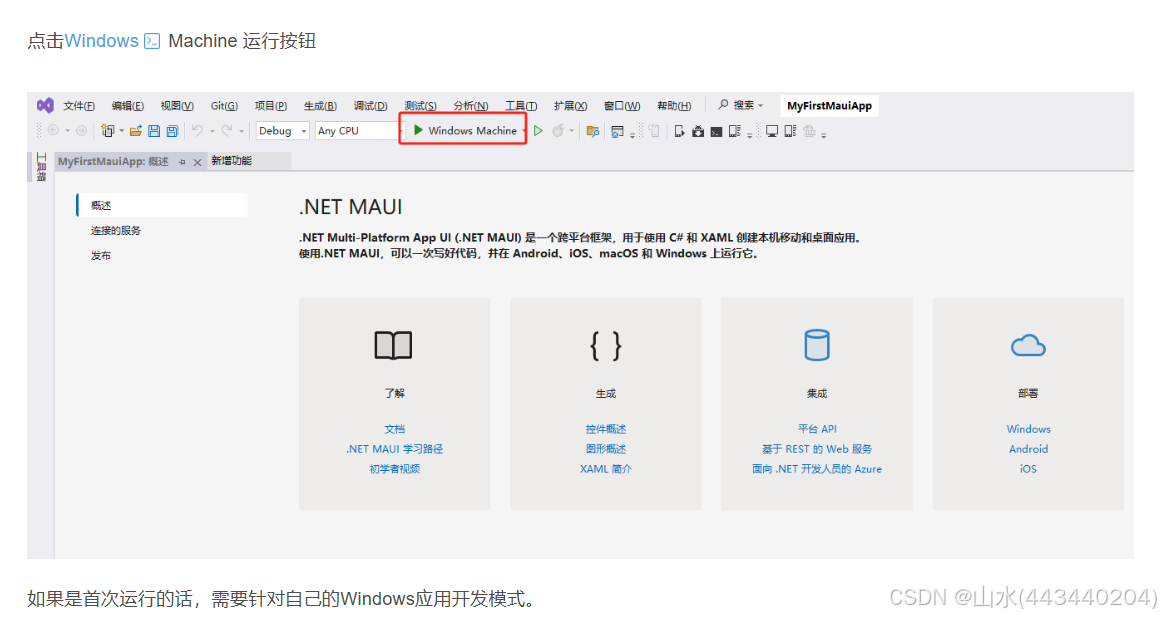This screenshot has height=617, width=1161.
Task: Click the Android SDK manager robot icon
Action: (697, 131)
